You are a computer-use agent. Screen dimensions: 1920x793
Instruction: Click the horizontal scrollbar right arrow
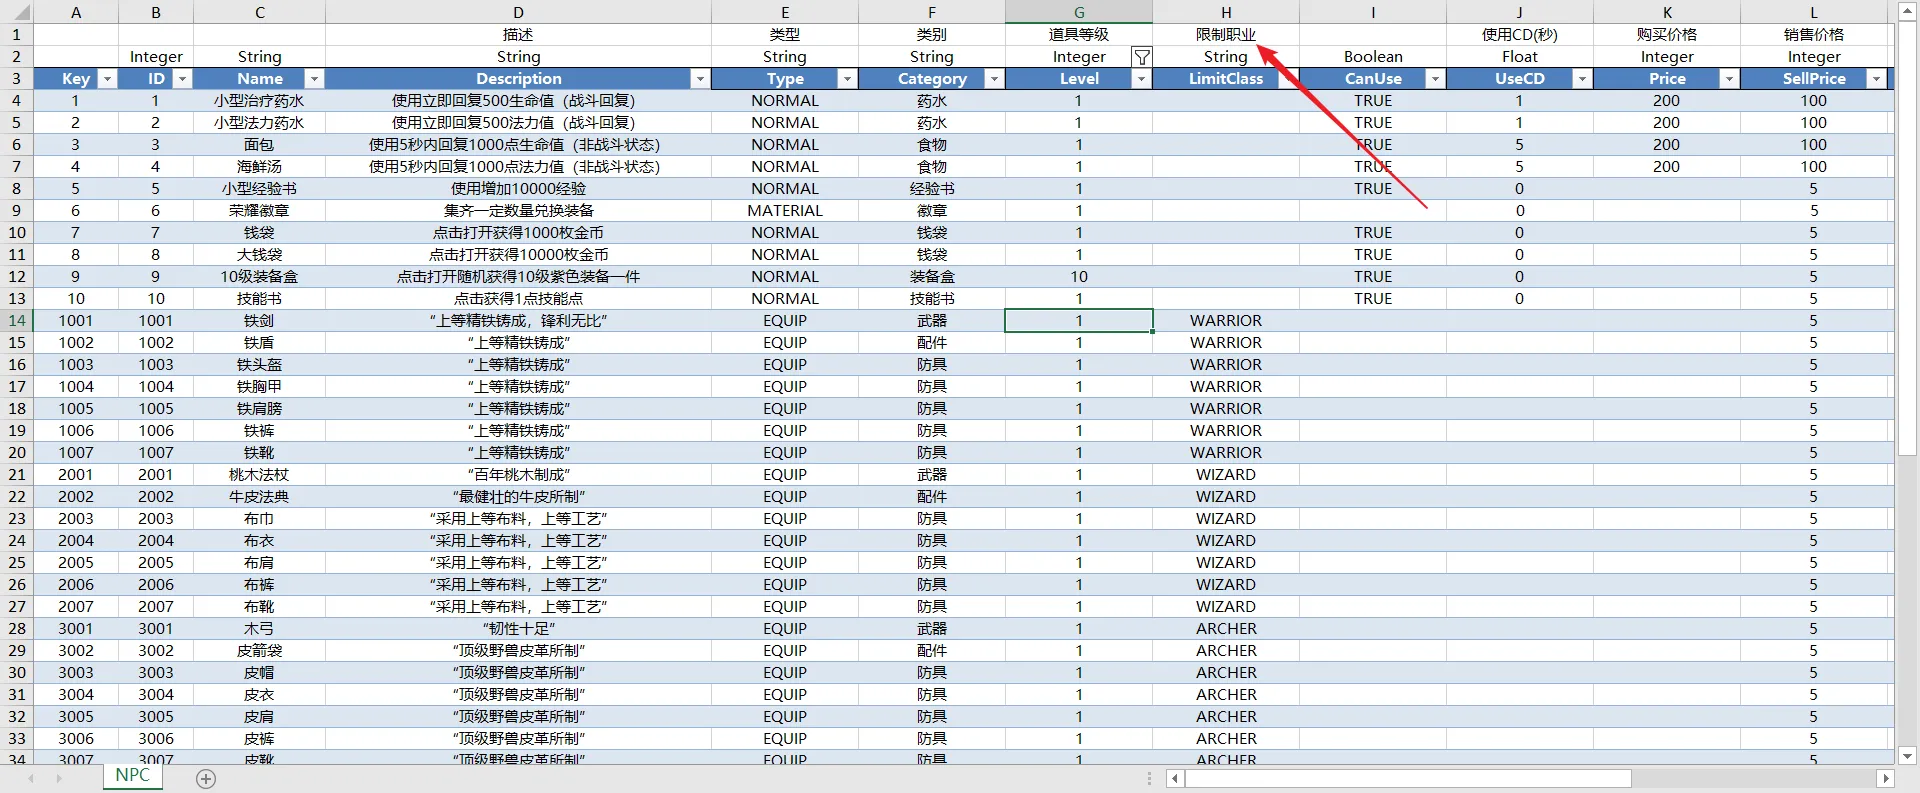(1885, 778)
